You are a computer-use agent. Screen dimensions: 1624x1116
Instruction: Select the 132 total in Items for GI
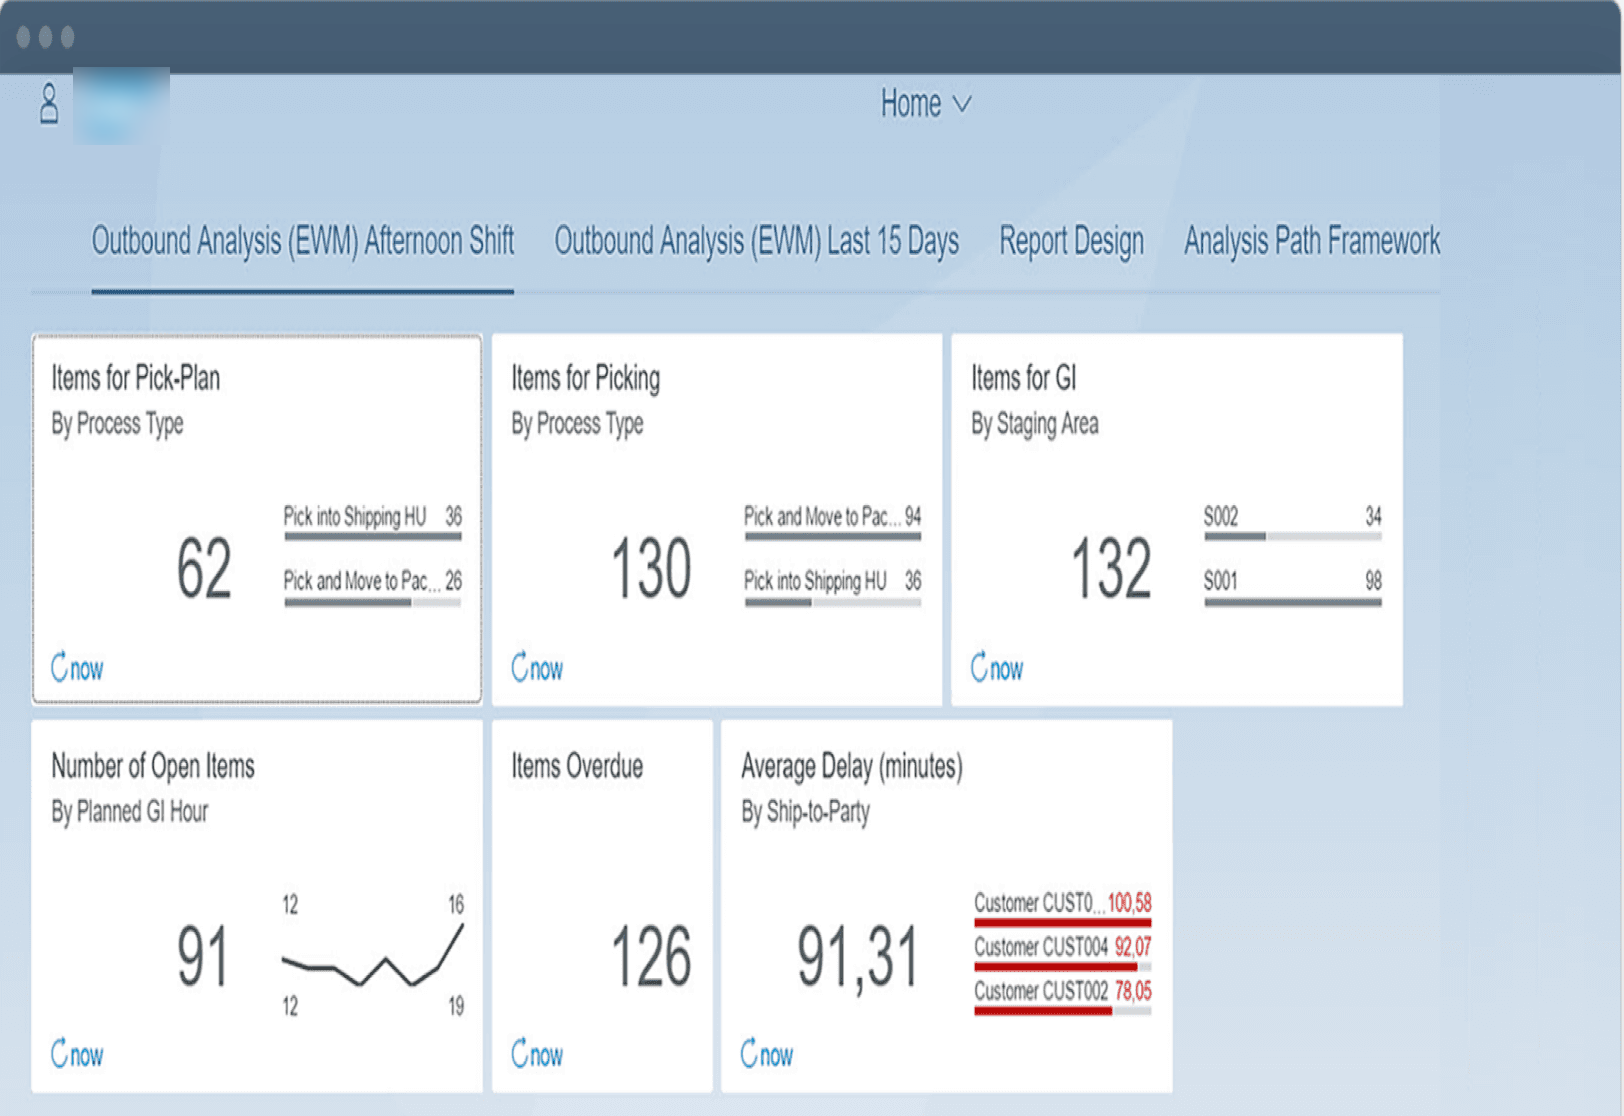[x=1111, y=569]
